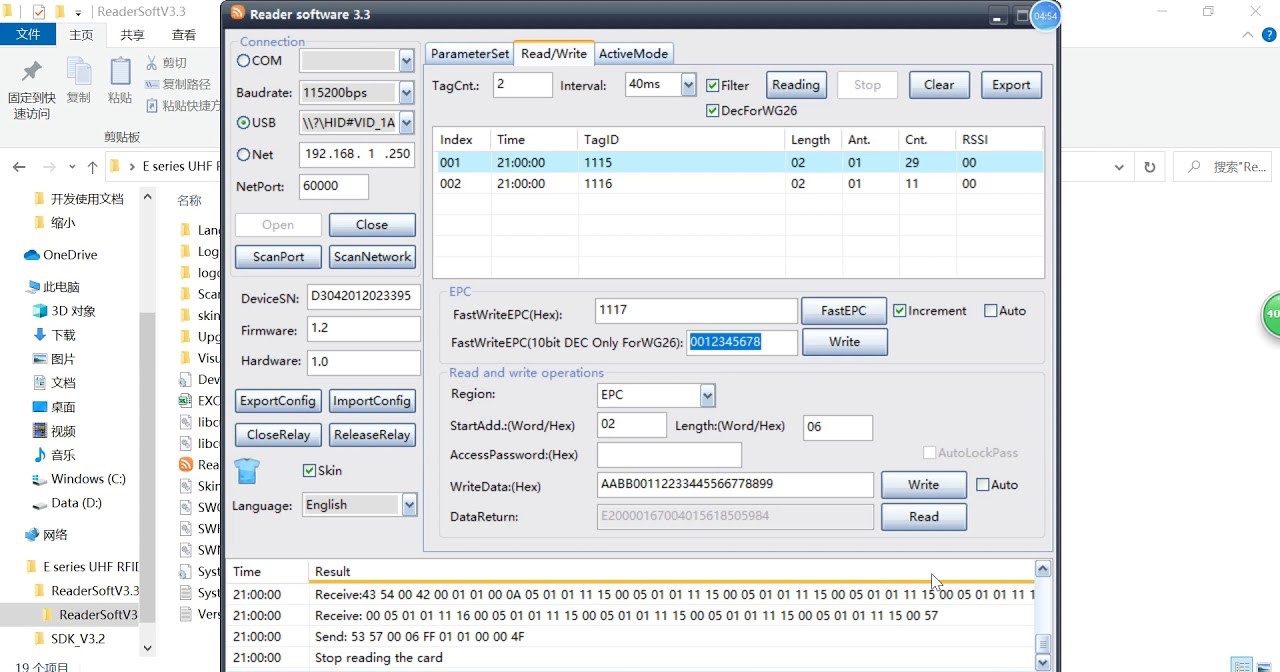1280x672 pixels.
Task: Click the blue T-shirt skin icon
Action: pyautogui.click(x=247, y=470)
